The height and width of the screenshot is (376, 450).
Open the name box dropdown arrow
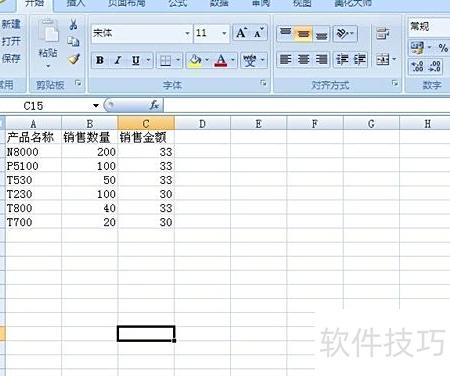point(96,106)
